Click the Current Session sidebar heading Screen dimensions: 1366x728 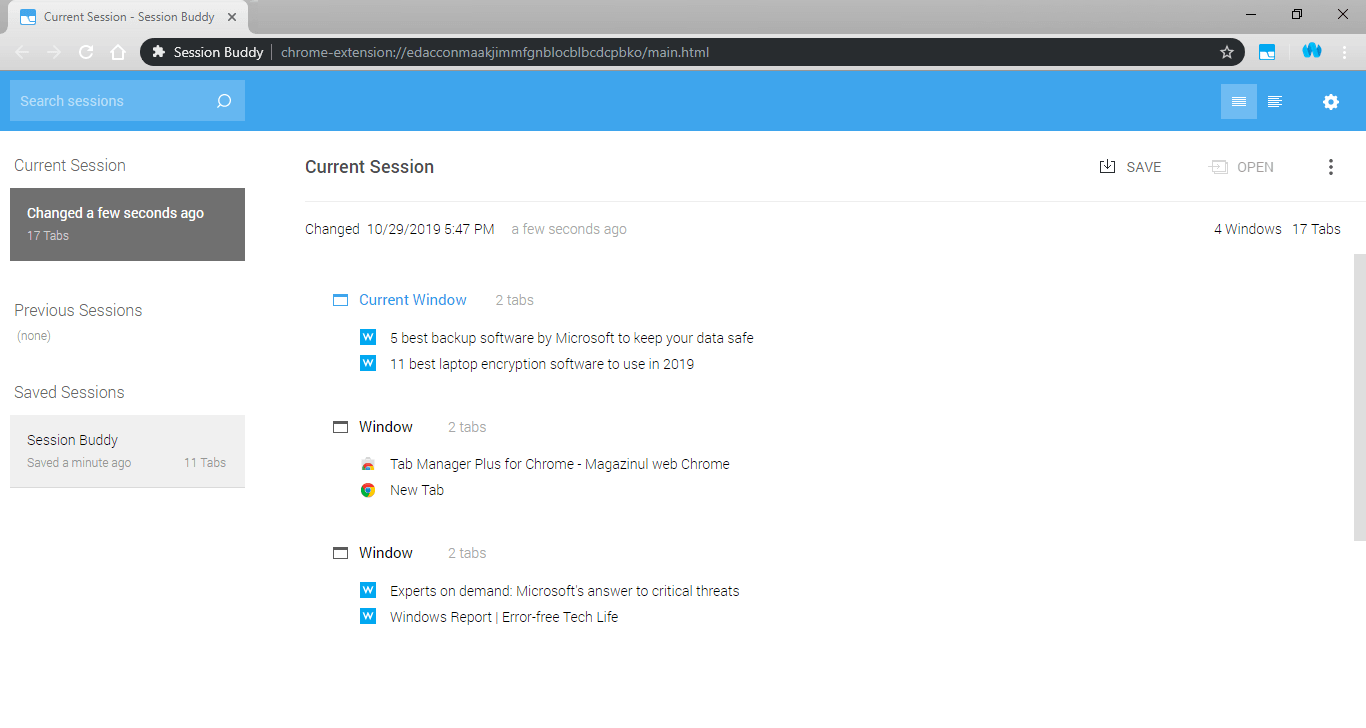[x=70, y=166]
